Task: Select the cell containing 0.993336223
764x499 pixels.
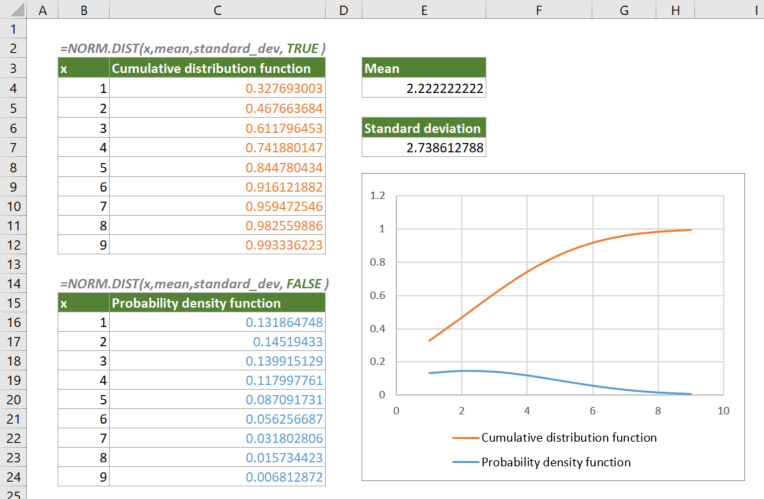Action: coord(217,244)
